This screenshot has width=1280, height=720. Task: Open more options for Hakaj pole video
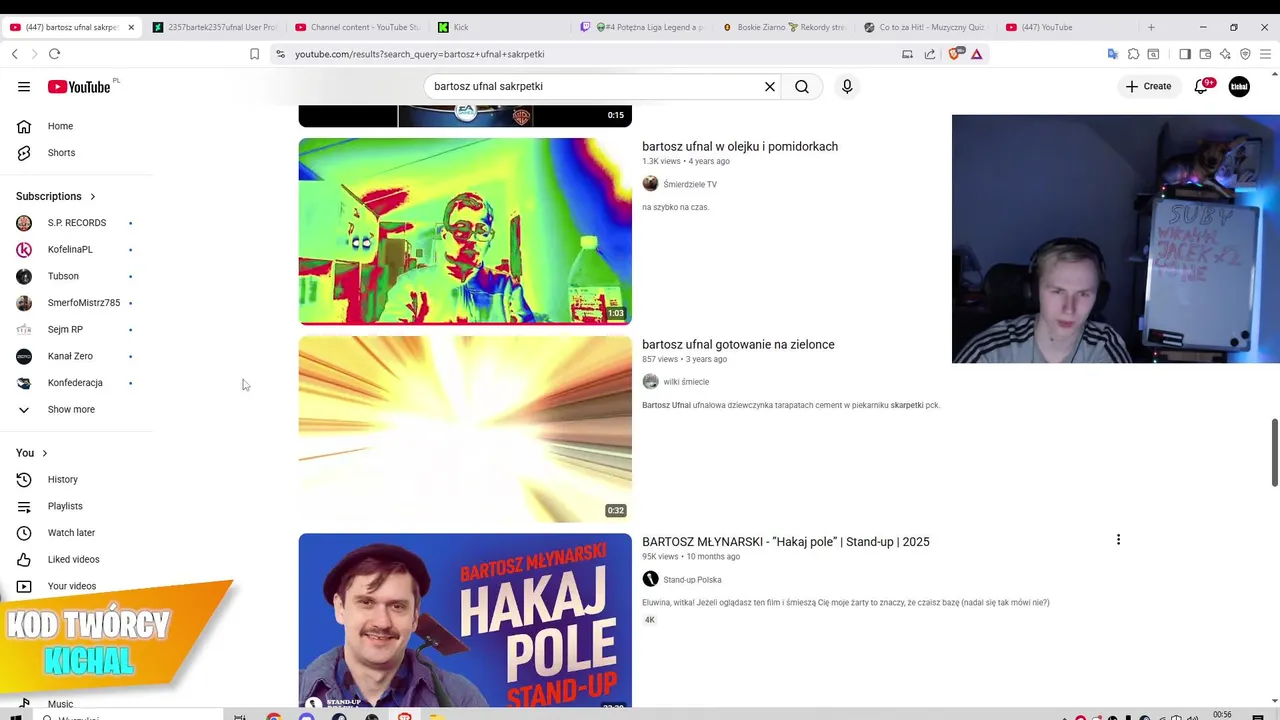click(1118, 540)
